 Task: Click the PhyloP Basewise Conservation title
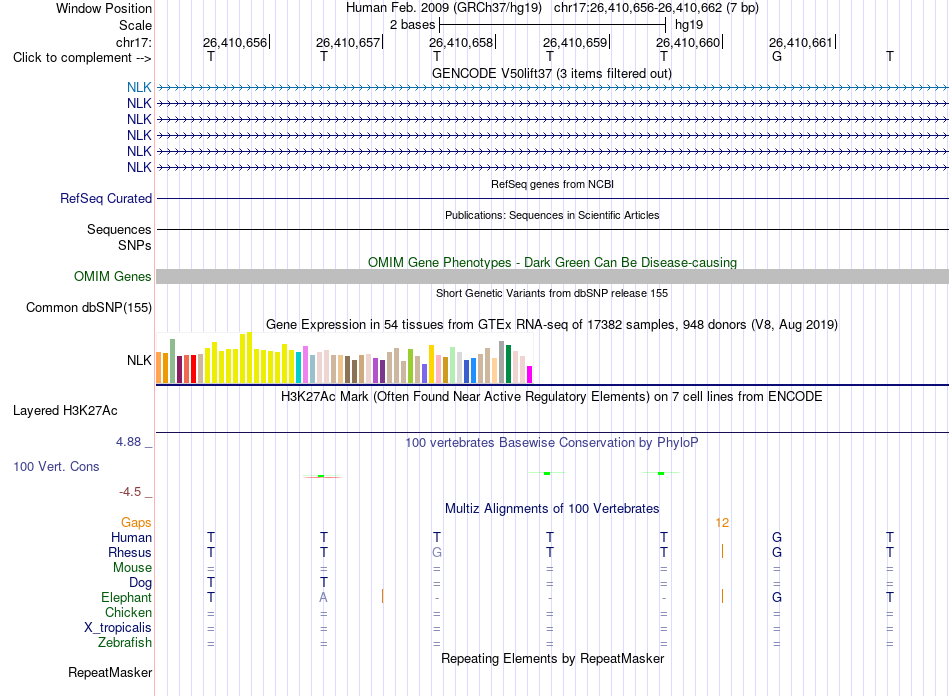point(552,443)
